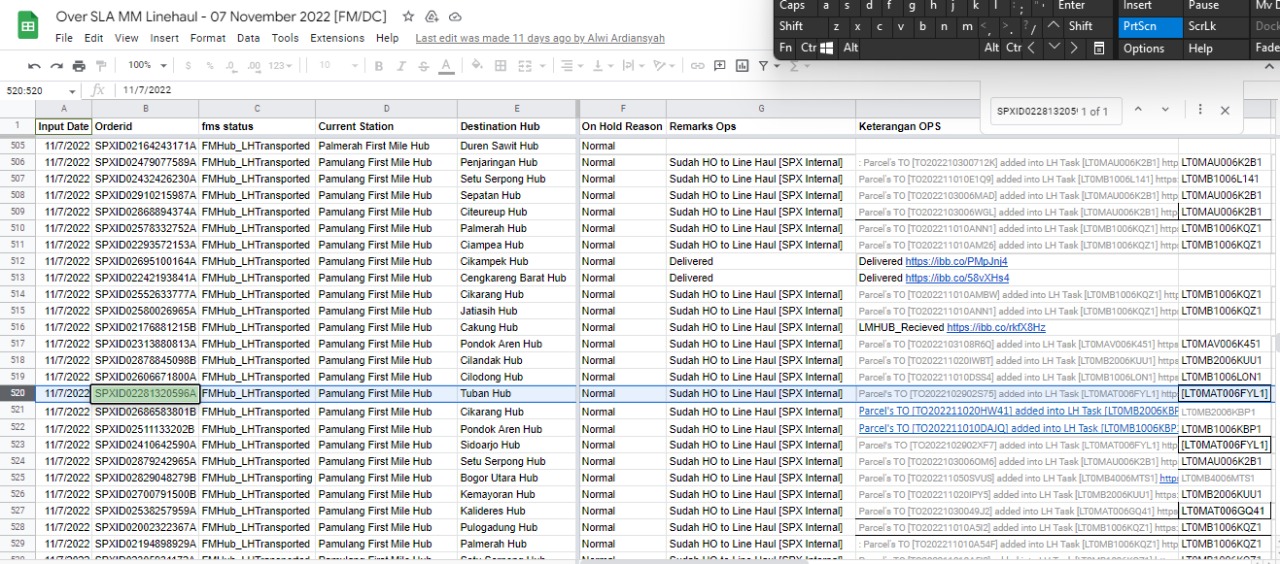Open the View menu
This screenshot has width=1280, height=564.
(x=127, y=38)
